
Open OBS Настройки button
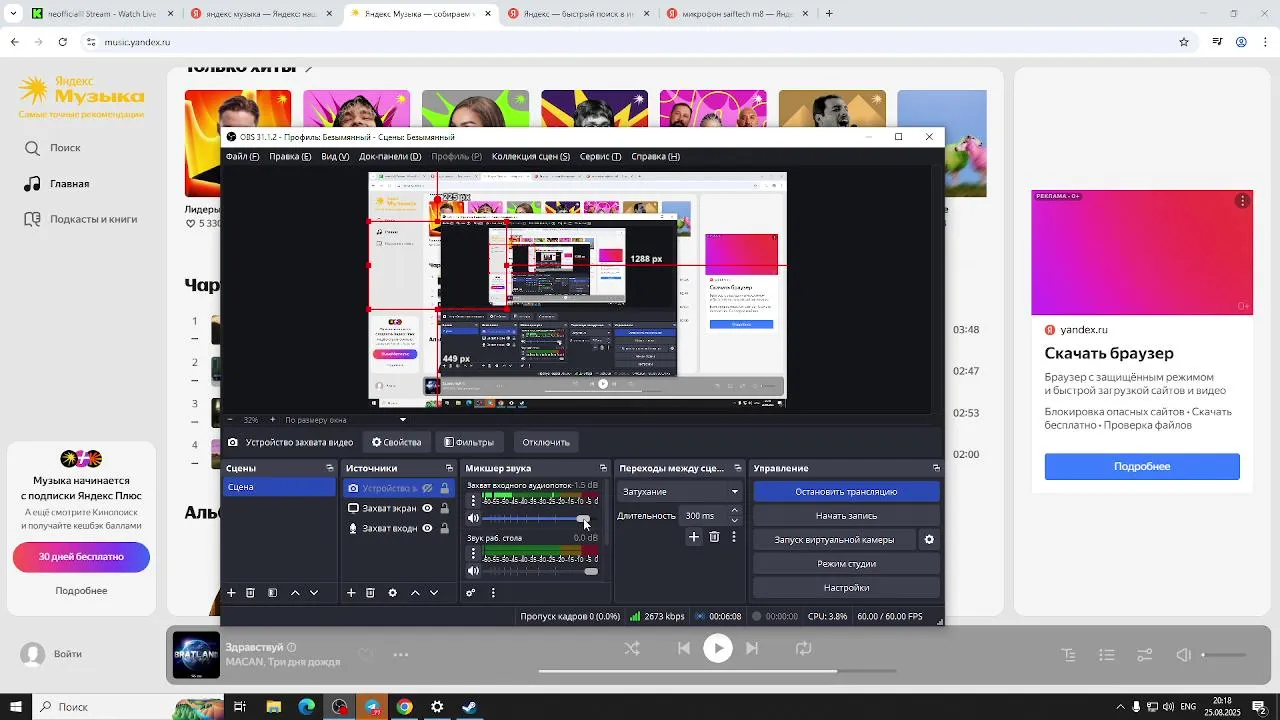(846, 587)
